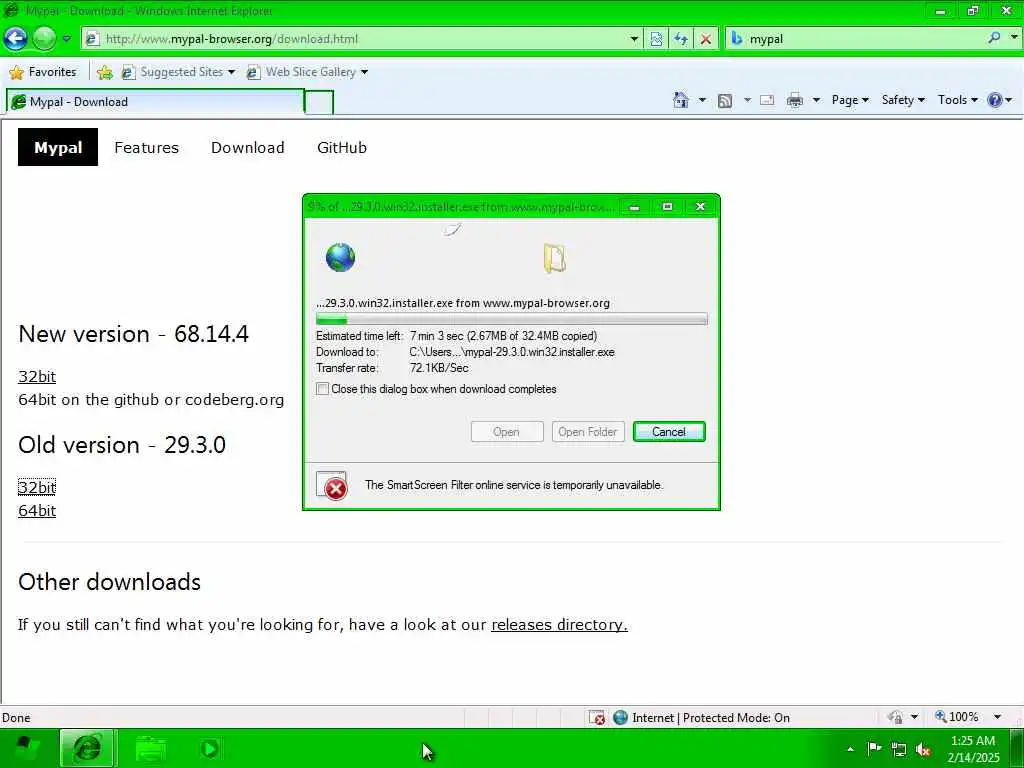Toggle the Compatibility View icon
Viewport: 1024px width, 768px height.
pos(656,39)
